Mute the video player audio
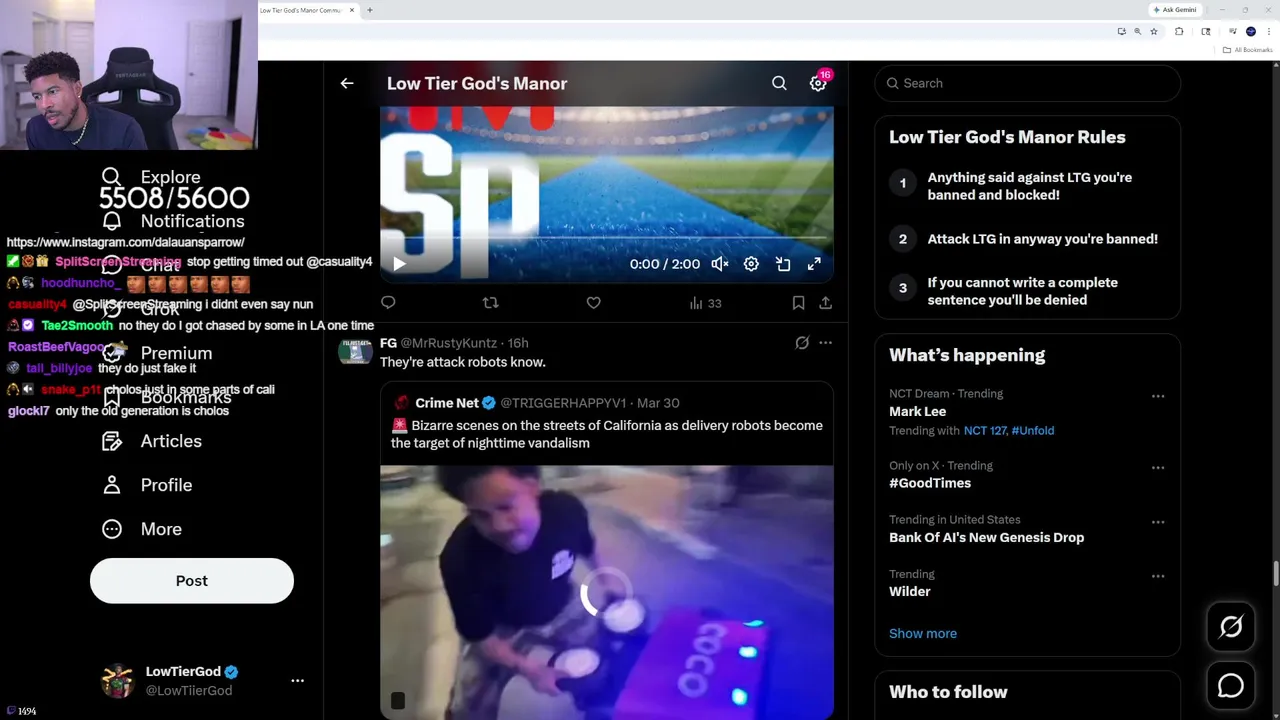1280x720 pixels. [719, 264]
